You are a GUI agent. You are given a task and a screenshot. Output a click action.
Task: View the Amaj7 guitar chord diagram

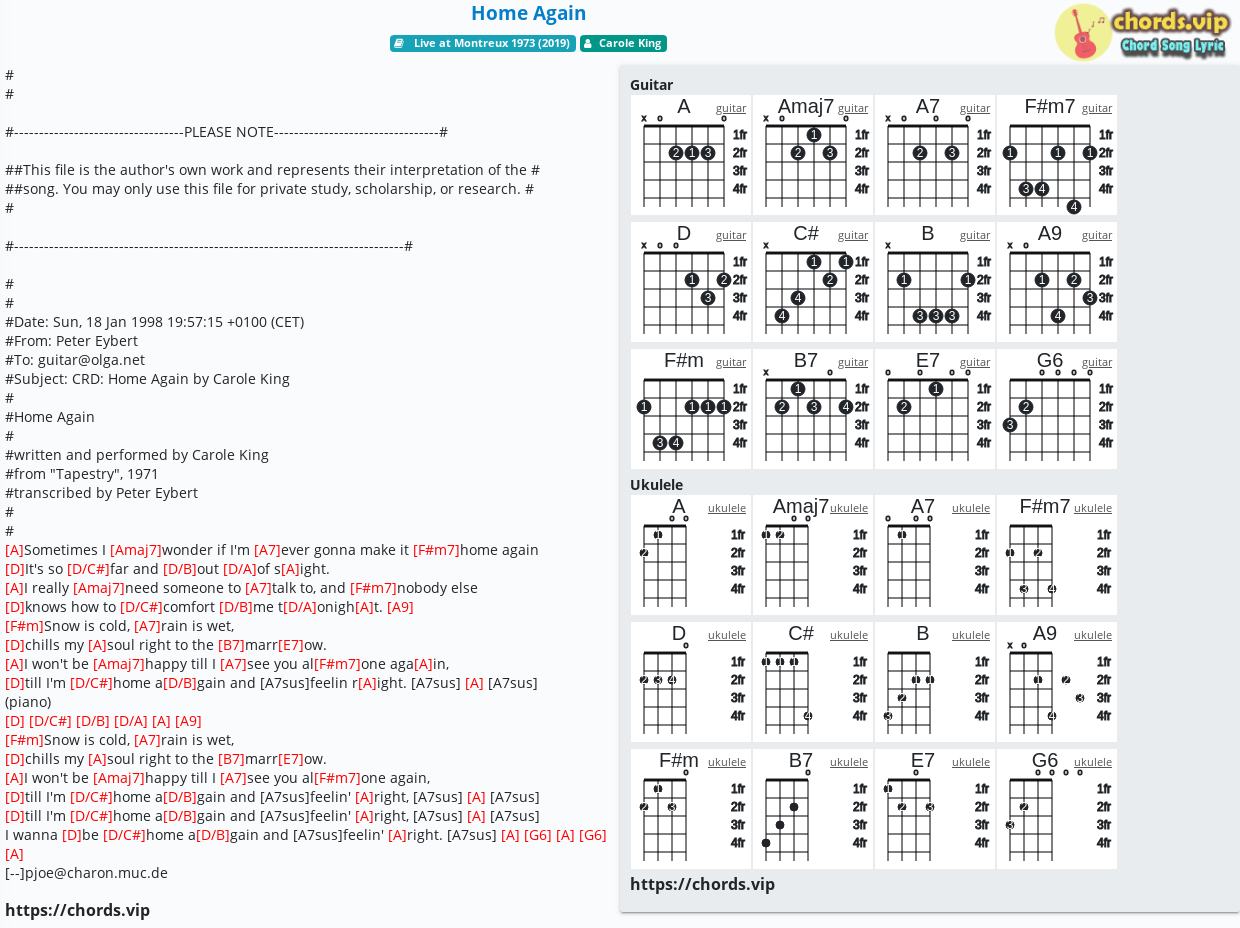tap(813, 155)
